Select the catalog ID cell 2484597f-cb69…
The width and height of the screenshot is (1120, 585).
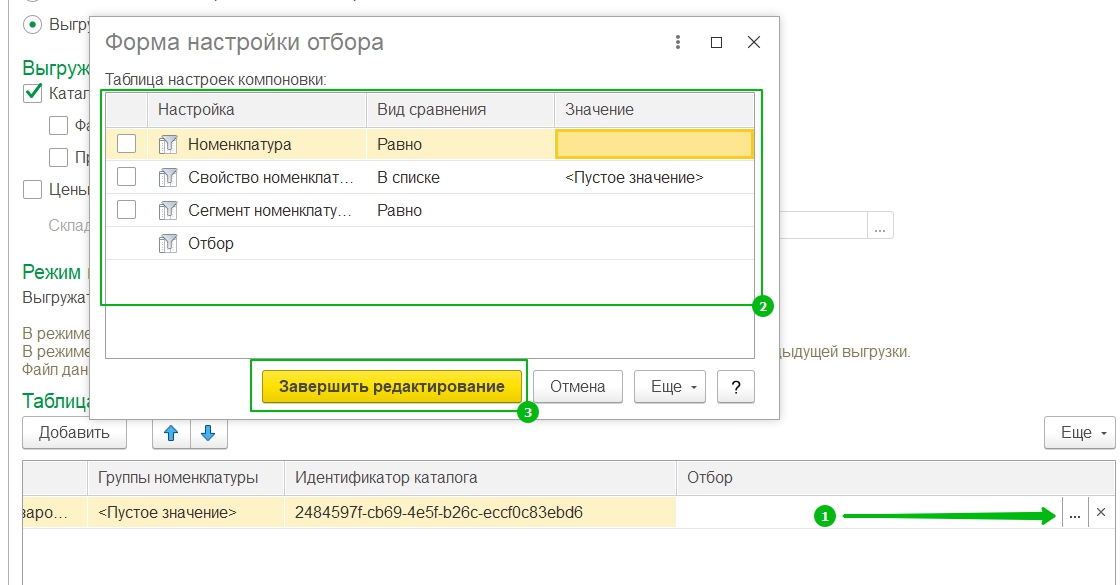pos(480,513)
